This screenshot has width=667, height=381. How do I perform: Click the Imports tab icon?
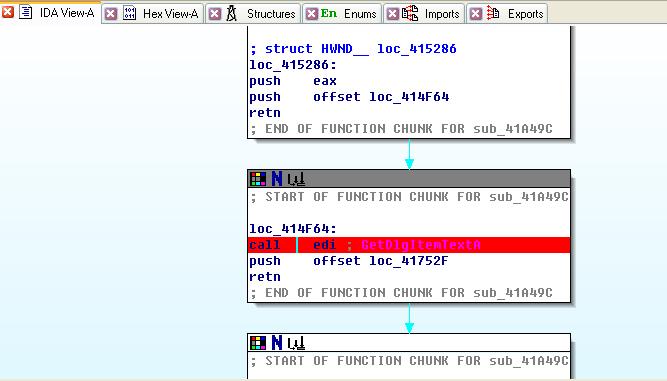point(410,13)
